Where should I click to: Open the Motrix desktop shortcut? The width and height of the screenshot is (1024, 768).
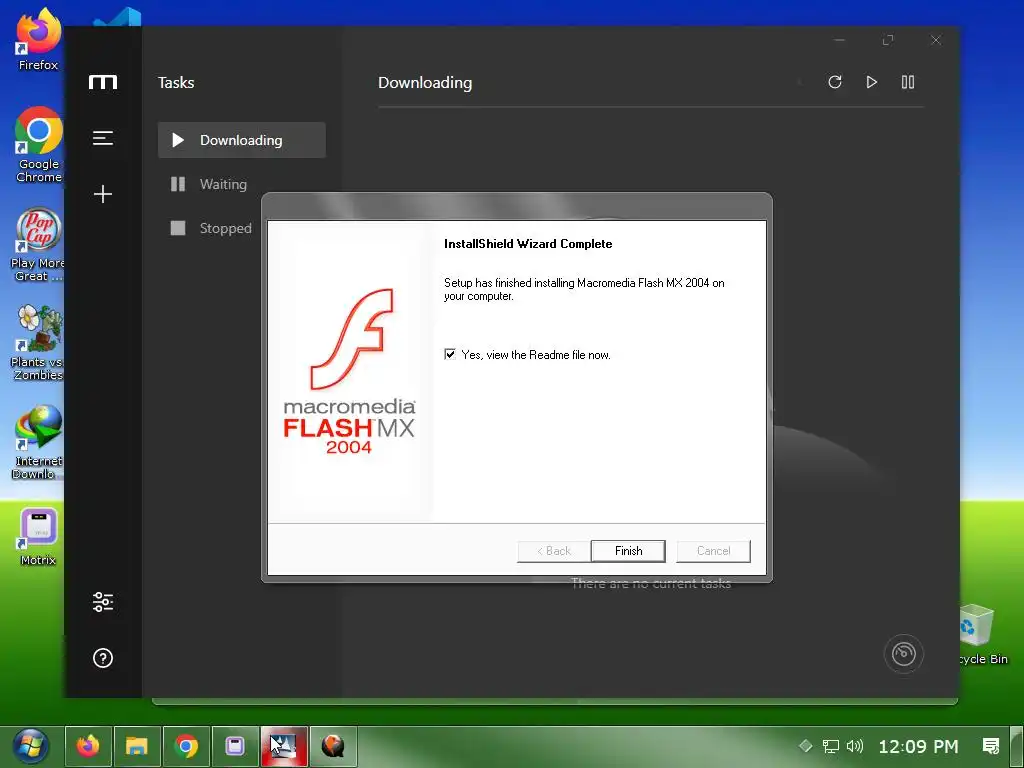coord(38,537)
